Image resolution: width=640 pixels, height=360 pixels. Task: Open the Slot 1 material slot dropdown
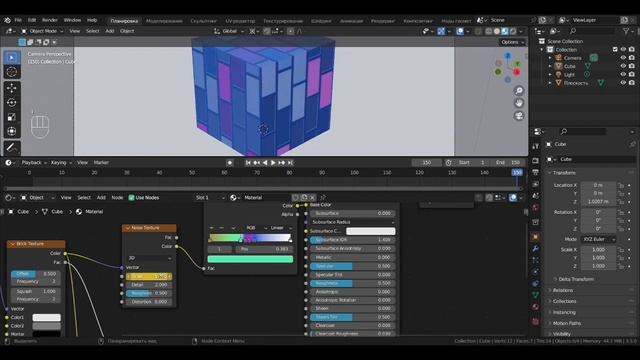click(x=210, y=198)
